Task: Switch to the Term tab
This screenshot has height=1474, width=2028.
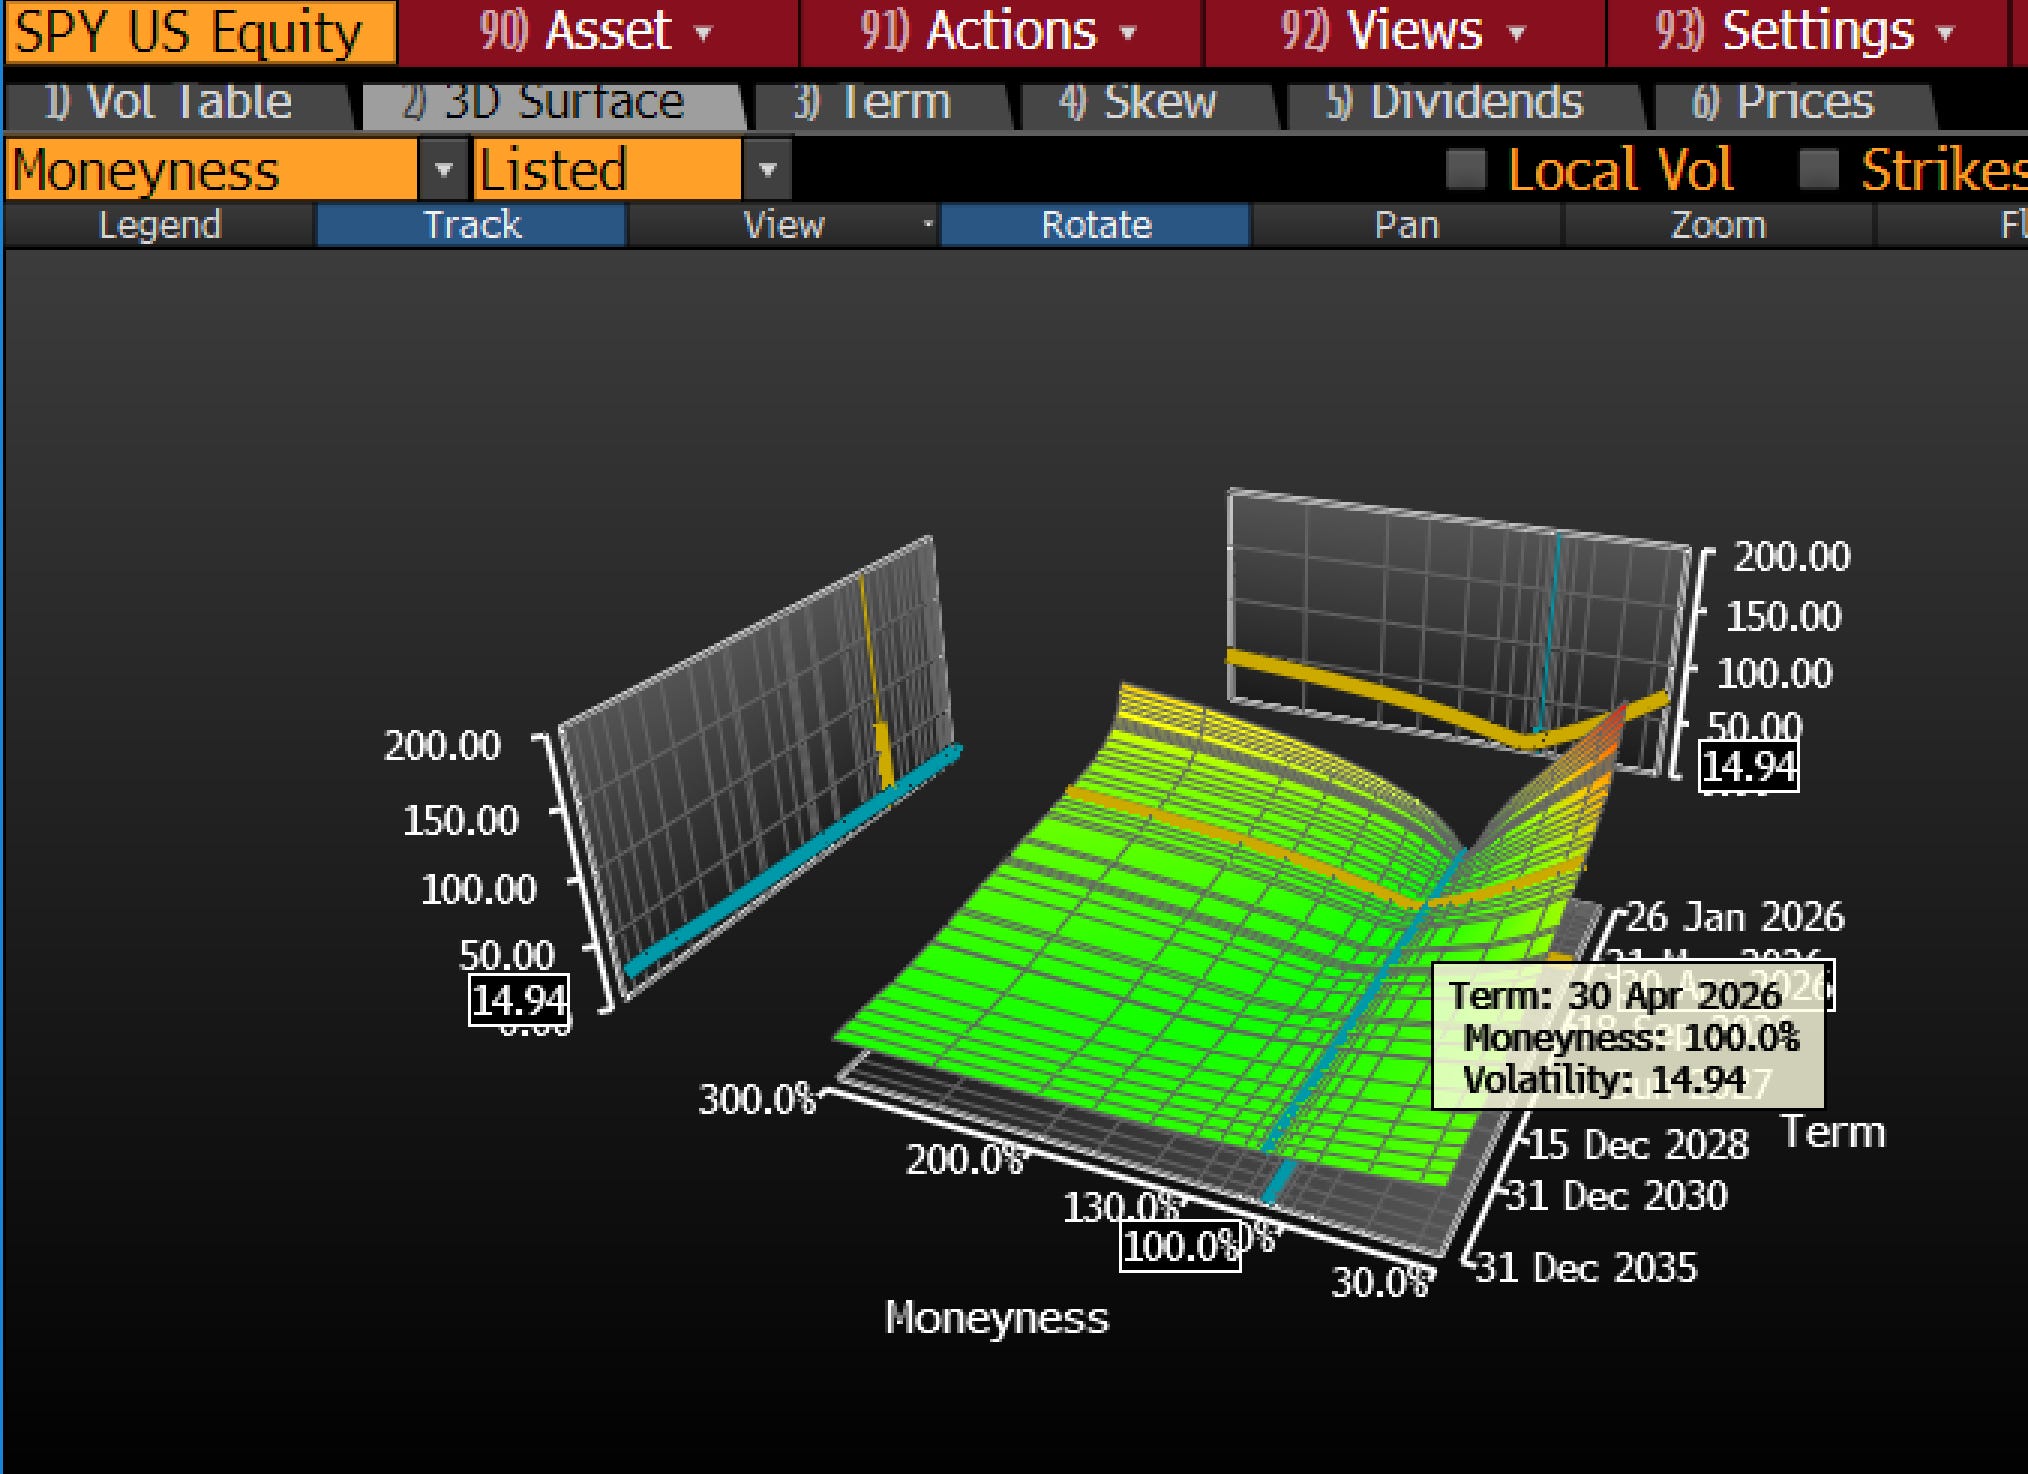Action: click(873, 102)
